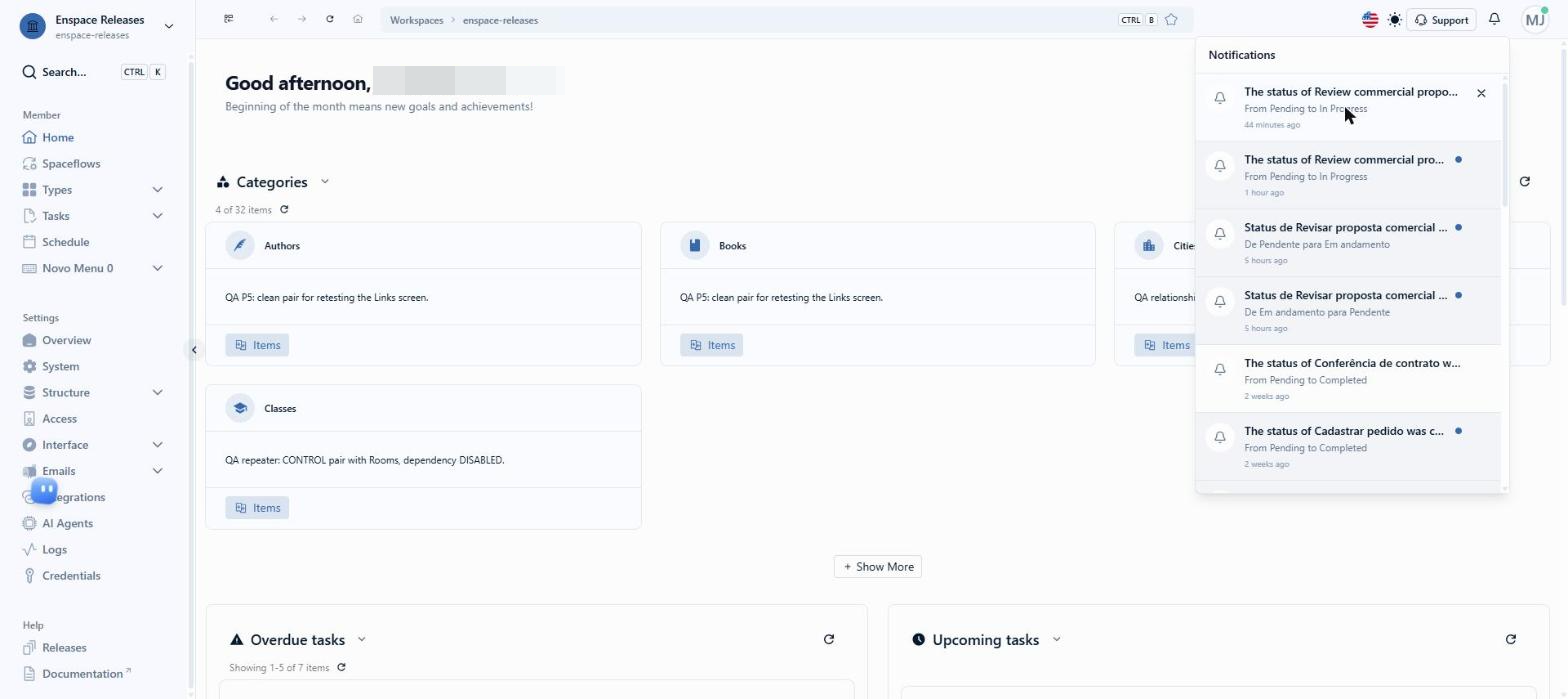Expand the Novo Menu 0 chevron
Viewport: 1568px width, 699px height.
[157, 268]
